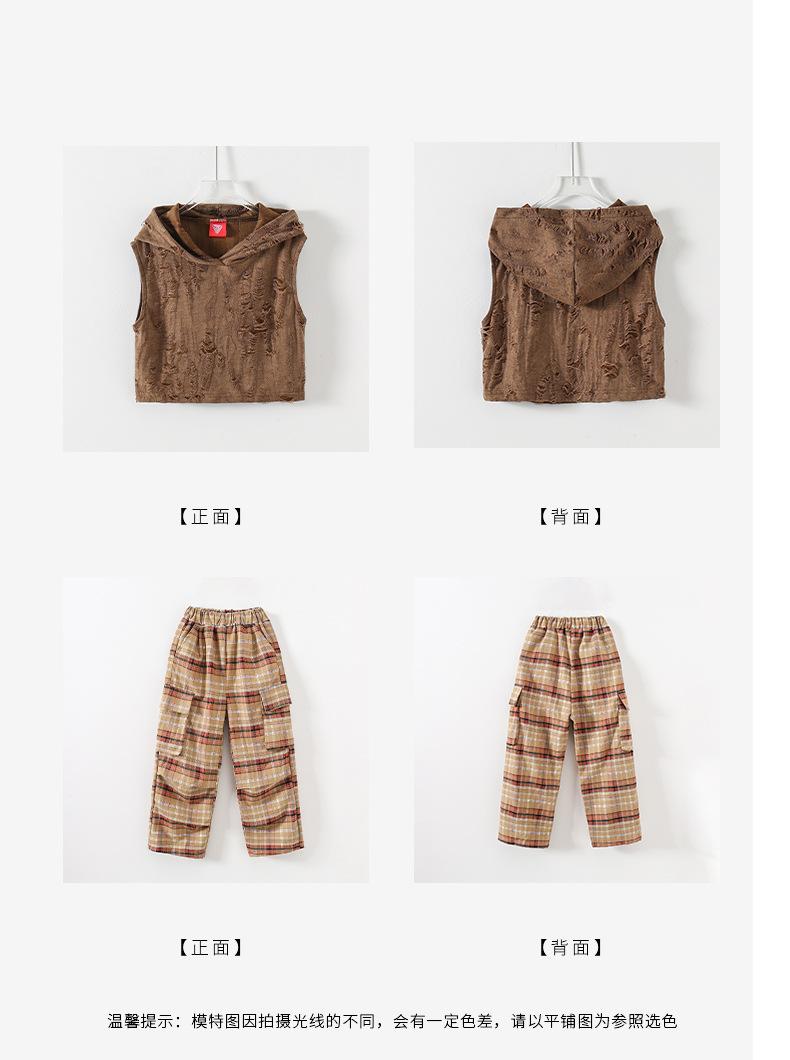
Task: Select the front view brown hooded vest photo
Action: click(x=216, y=299)
